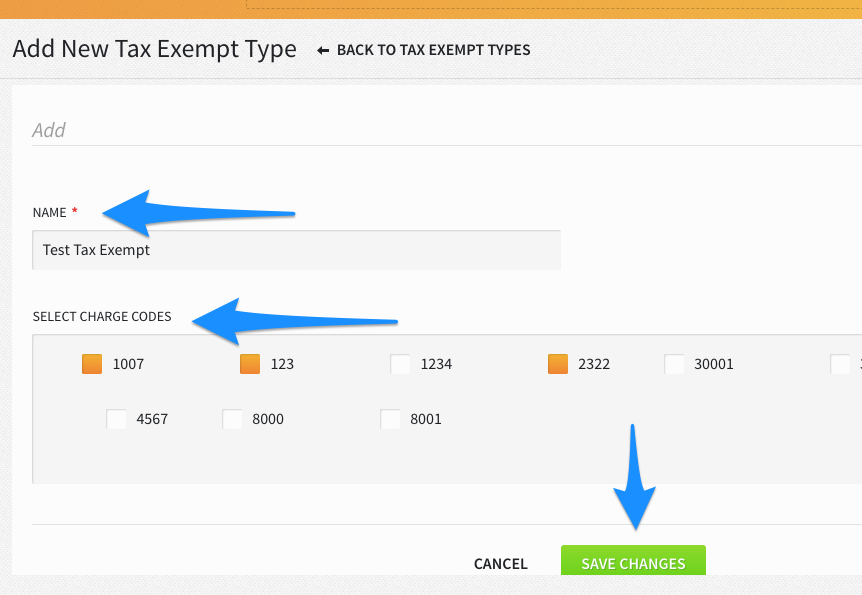Click the SAVE CHANGES button

(633, 562)
